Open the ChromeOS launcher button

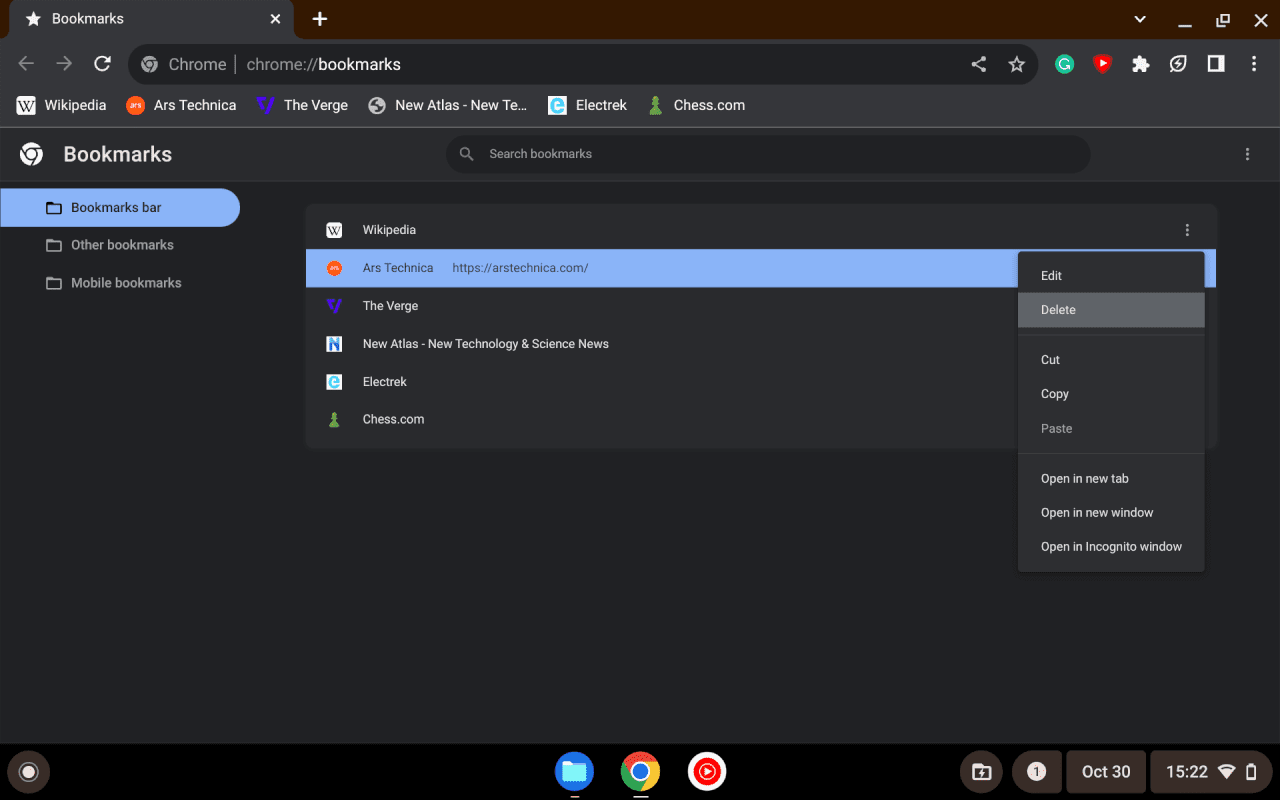[x=28, y=772]
